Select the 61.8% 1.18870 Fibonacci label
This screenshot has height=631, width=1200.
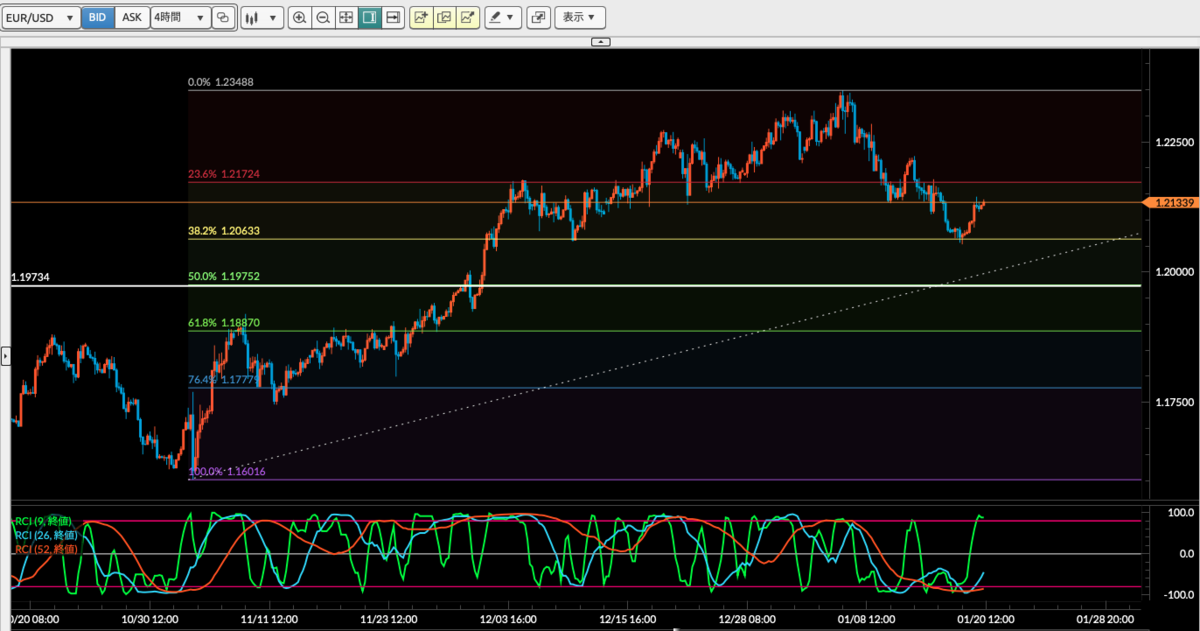(x=224, y=323)
